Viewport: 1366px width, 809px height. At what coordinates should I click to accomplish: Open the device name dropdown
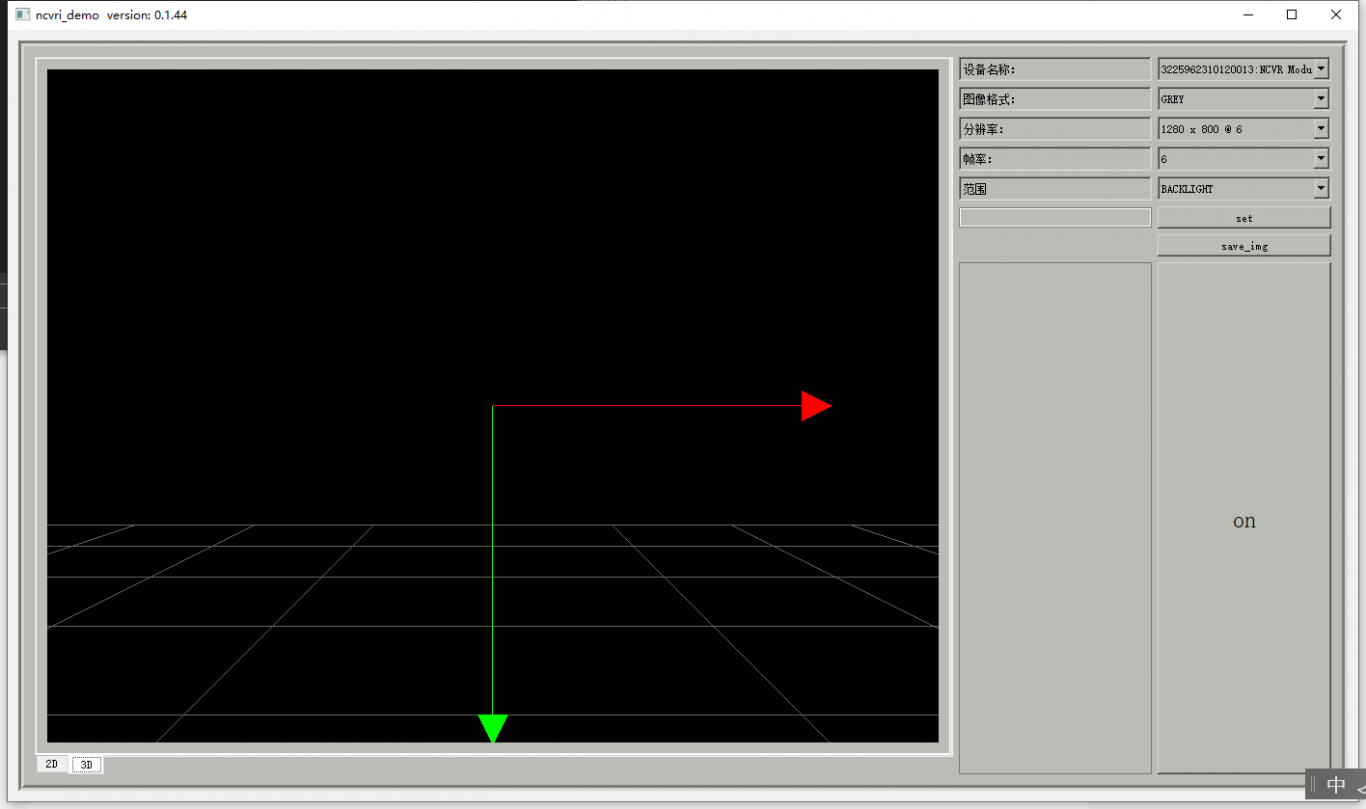point(1243,69)
